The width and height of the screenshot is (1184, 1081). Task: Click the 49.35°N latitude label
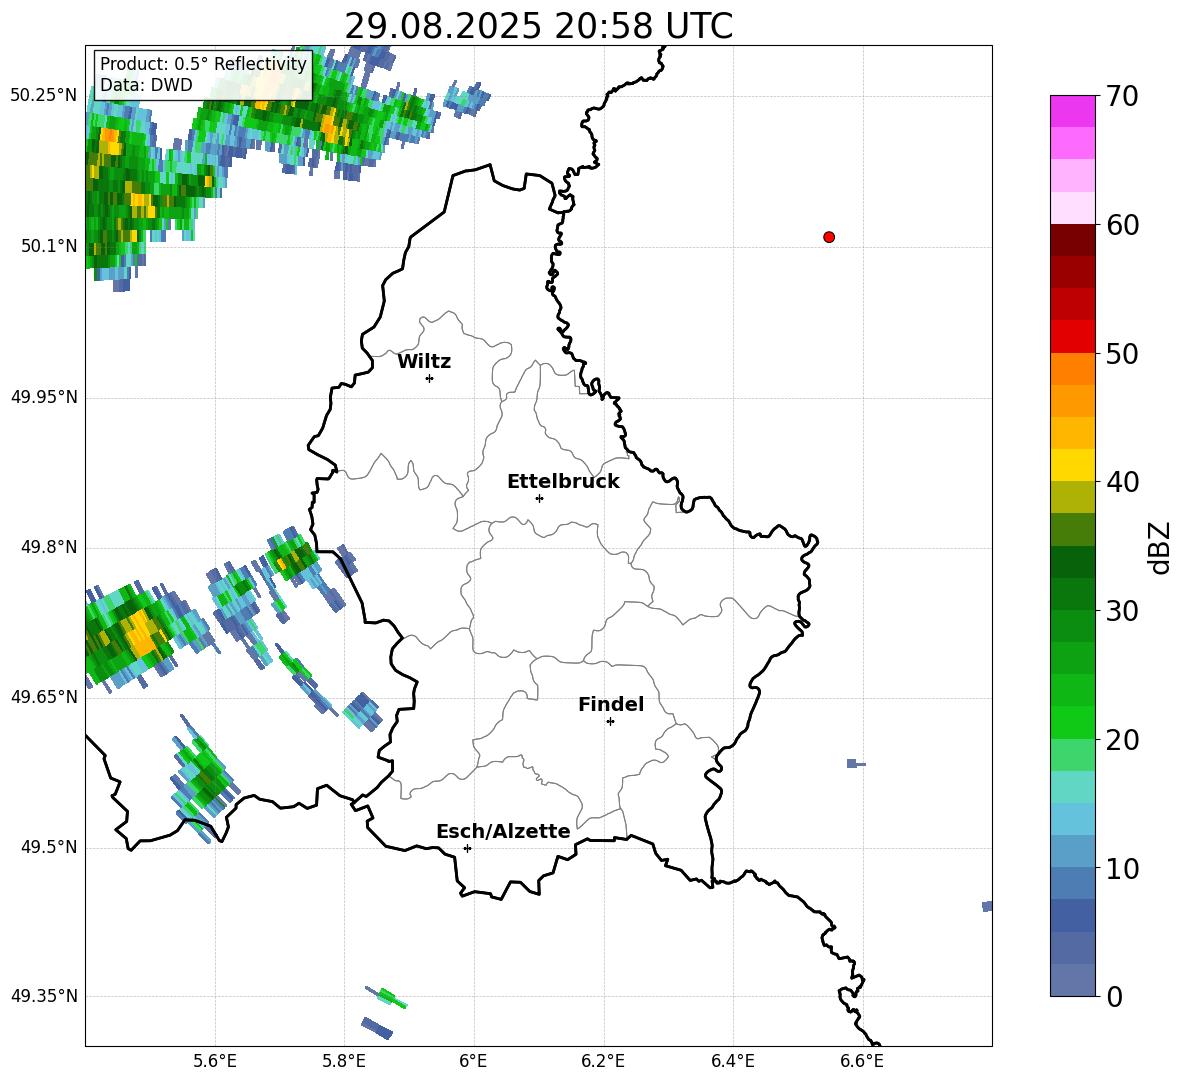(44, 996)
